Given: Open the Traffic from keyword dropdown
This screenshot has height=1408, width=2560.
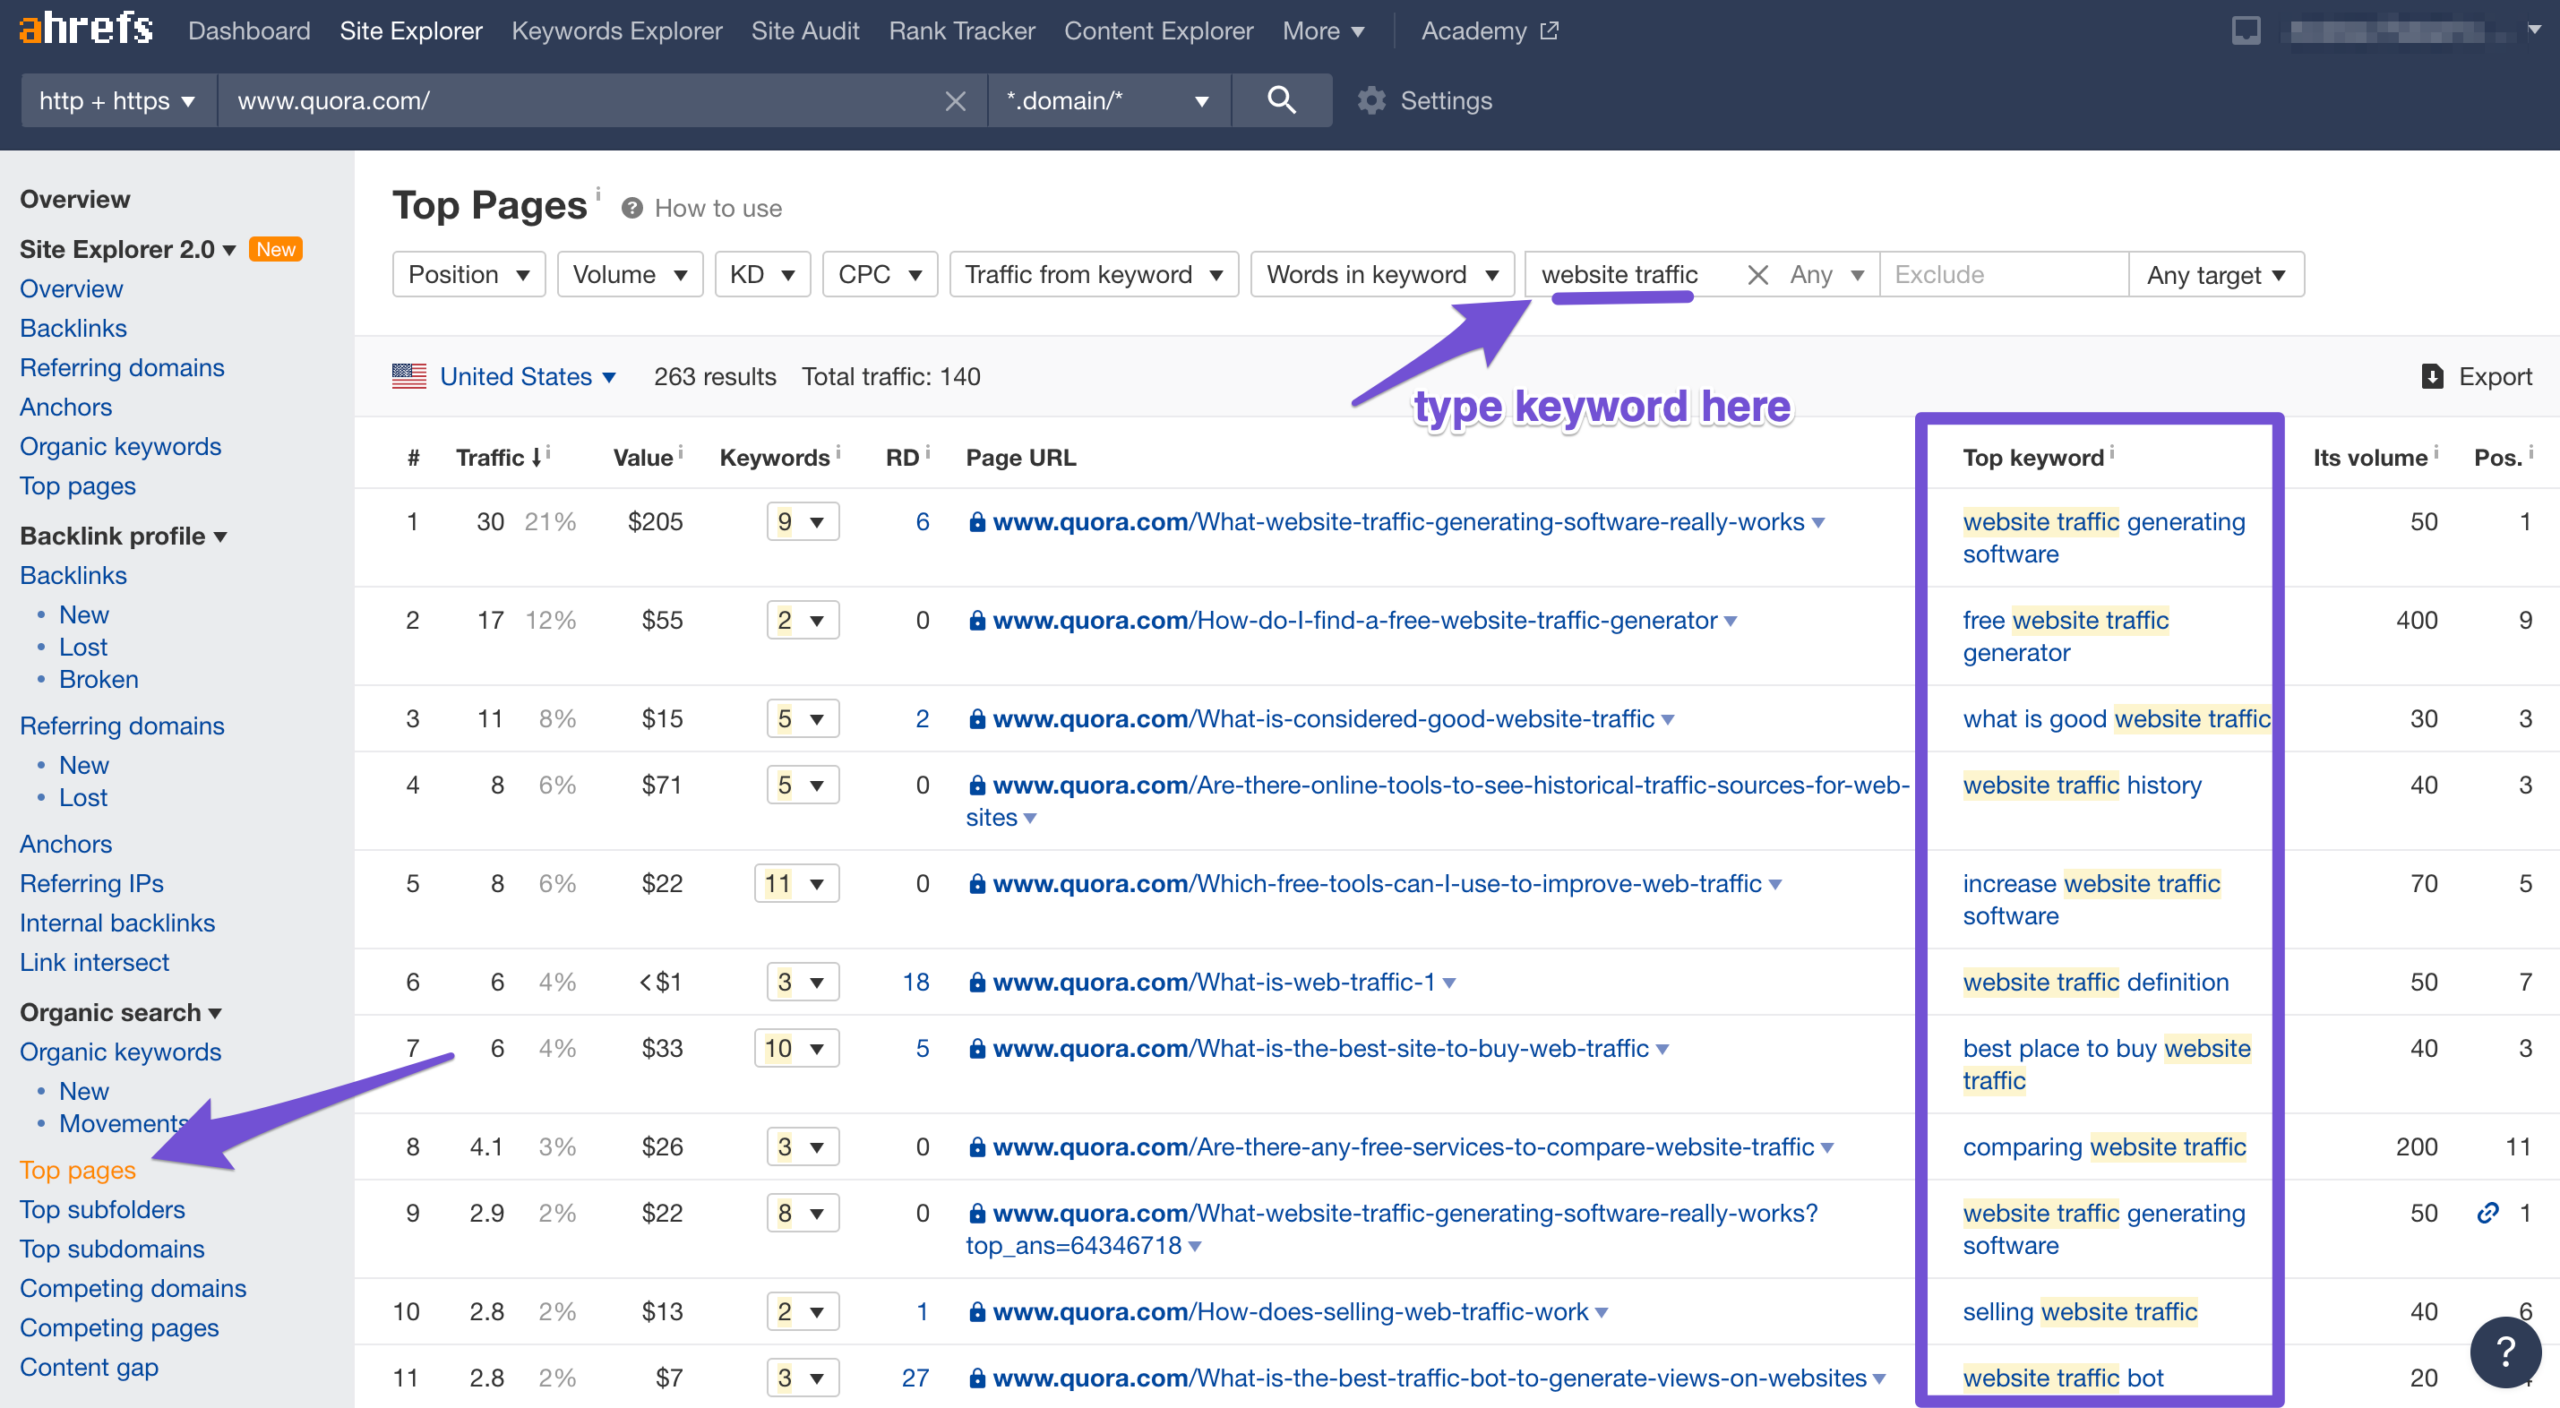Looking at the screenshot, I should [x=1094, y=274].
